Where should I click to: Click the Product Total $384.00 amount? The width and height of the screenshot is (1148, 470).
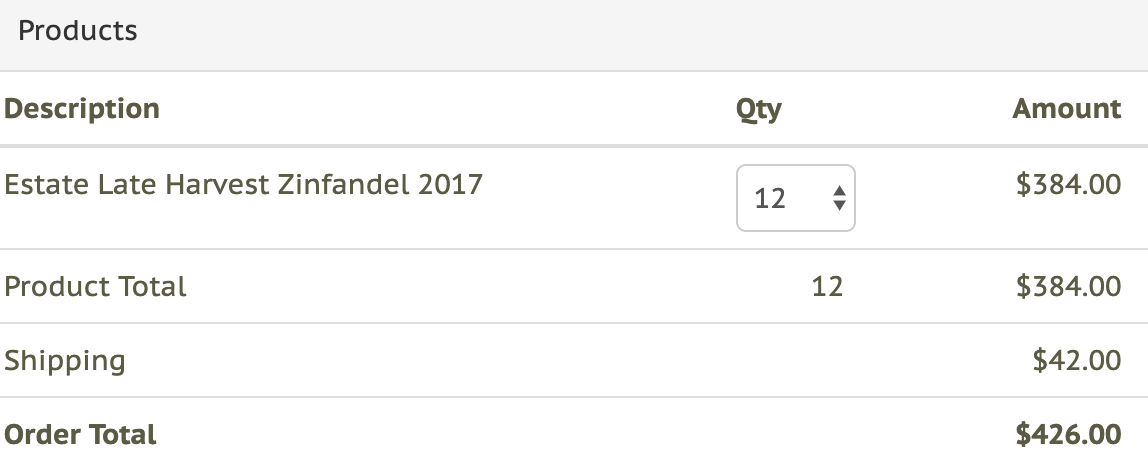[1068, 287]
